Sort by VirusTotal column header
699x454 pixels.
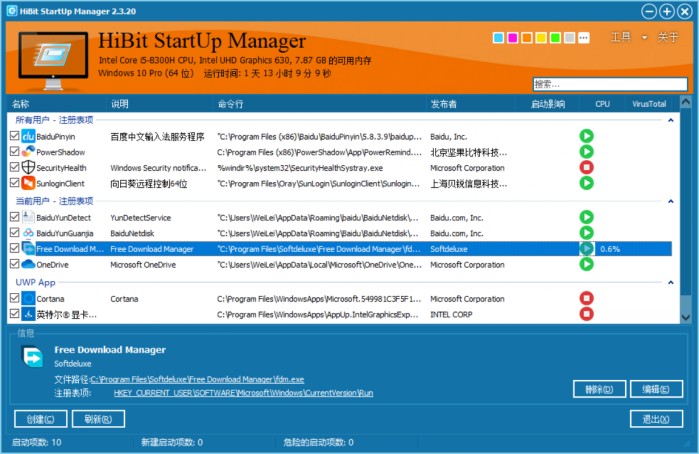649,104
